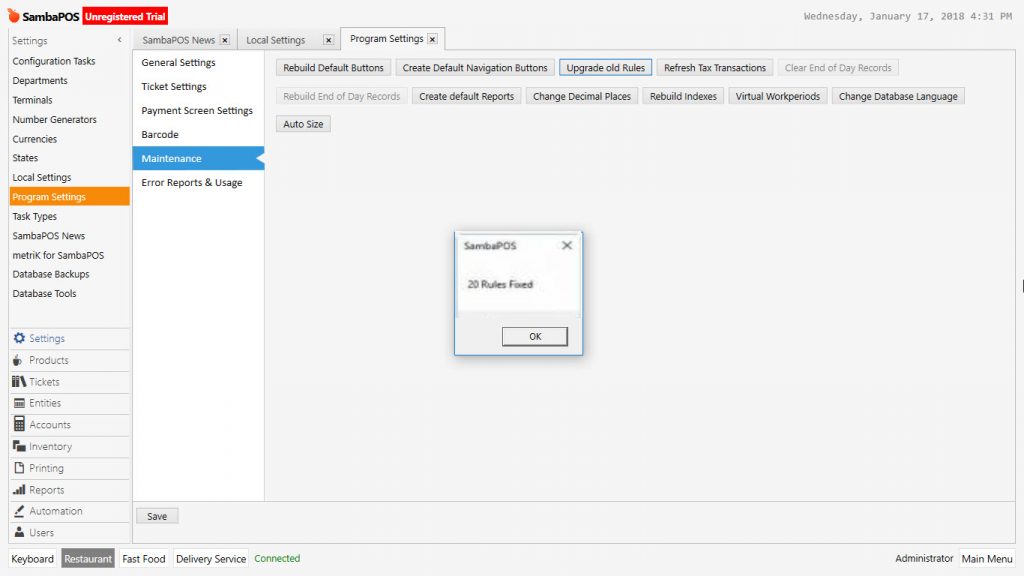Viewport: 1024px width, 576px height.
Task: Open States in Settings list
Action: (69, 158)
